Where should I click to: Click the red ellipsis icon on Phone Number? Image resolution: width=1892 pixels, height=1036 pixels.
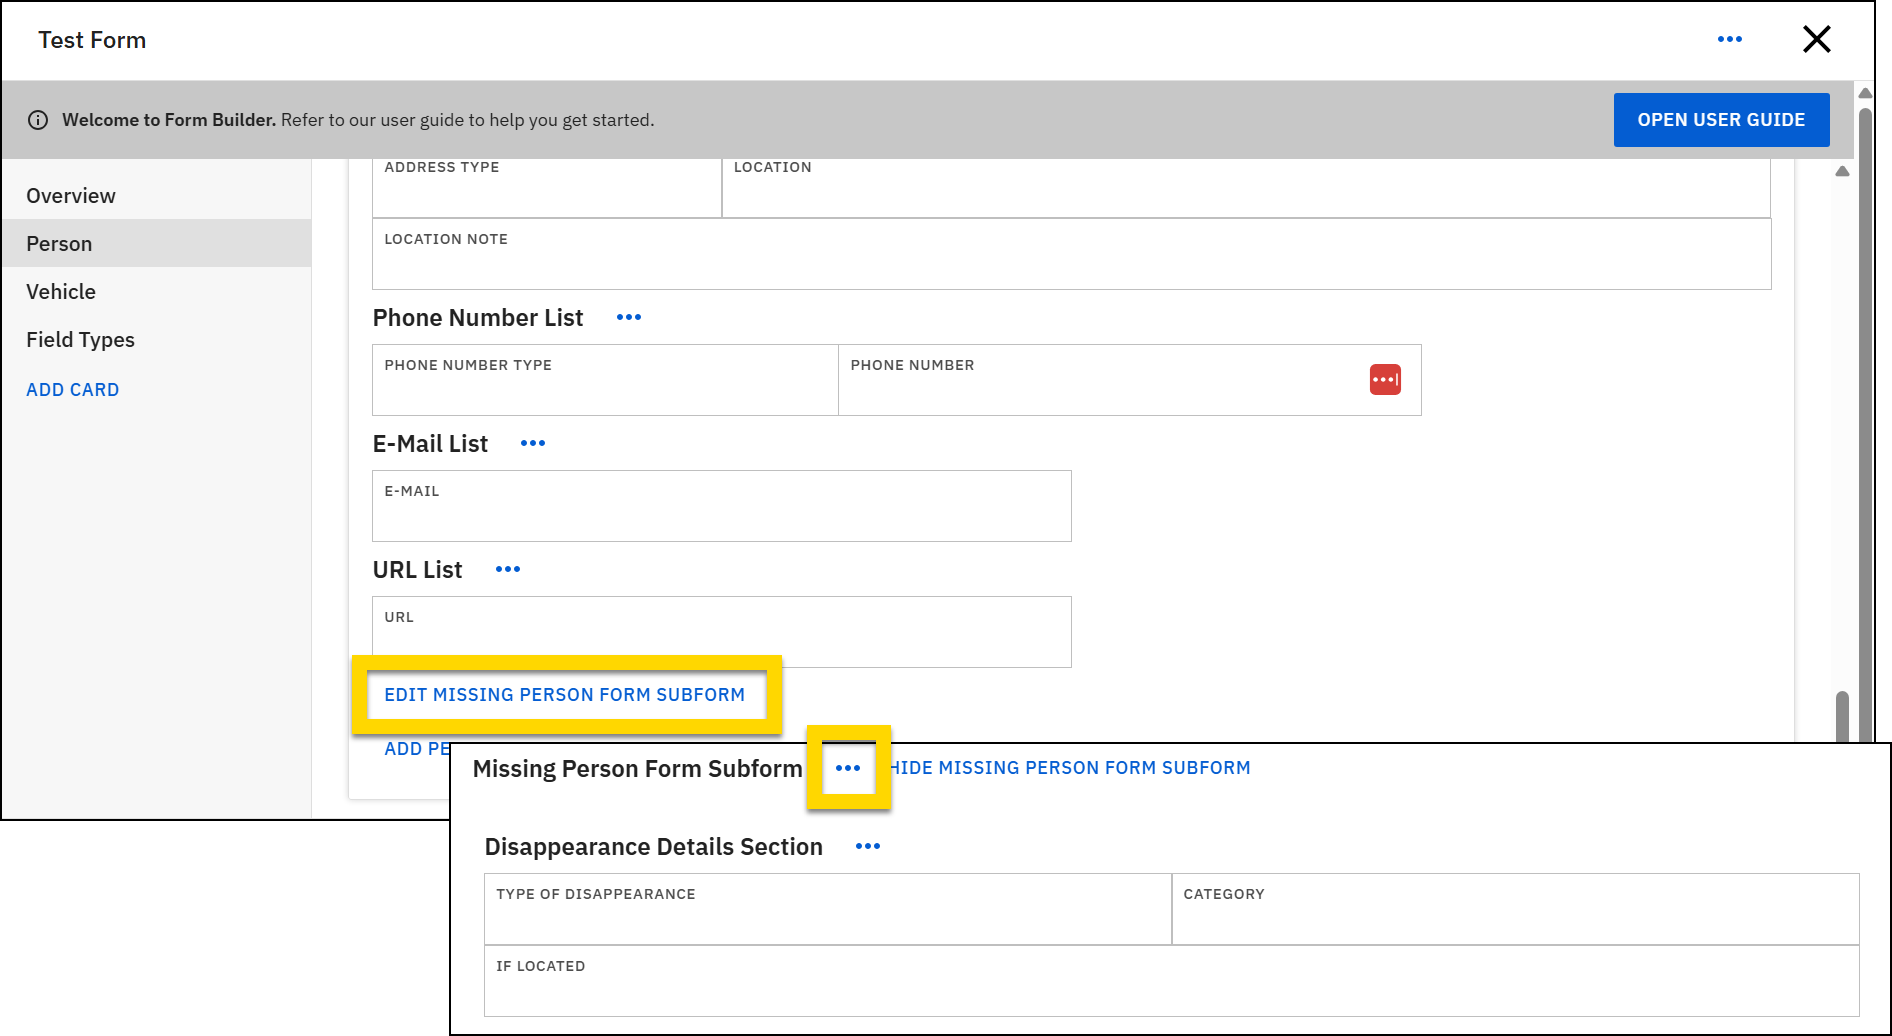point(1385,379)
